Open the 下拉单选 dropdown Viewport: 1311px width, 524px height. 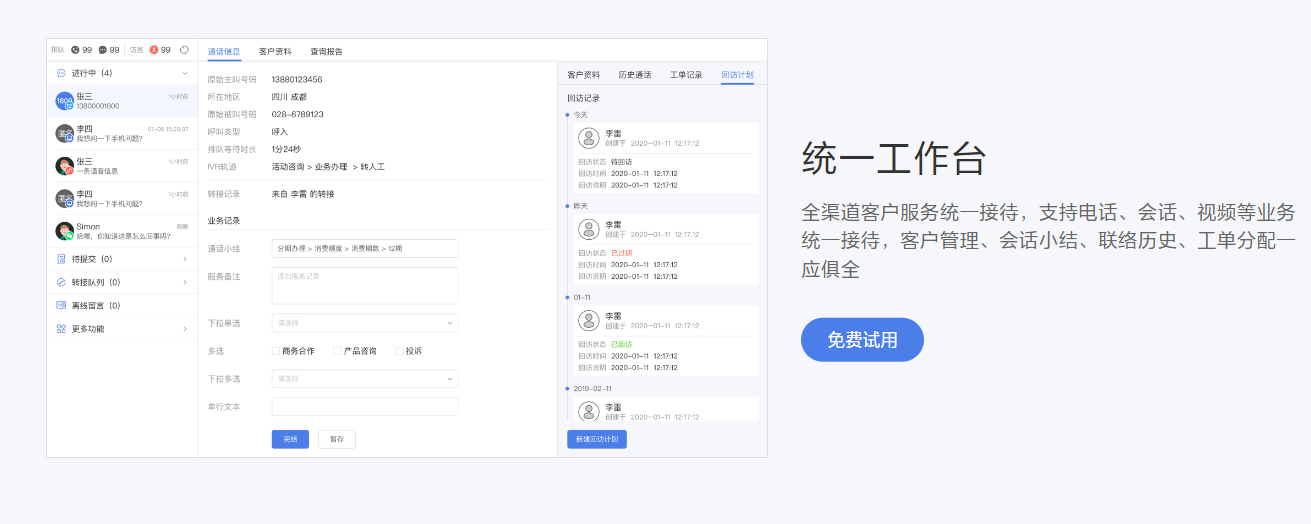(x=364, y=323)
